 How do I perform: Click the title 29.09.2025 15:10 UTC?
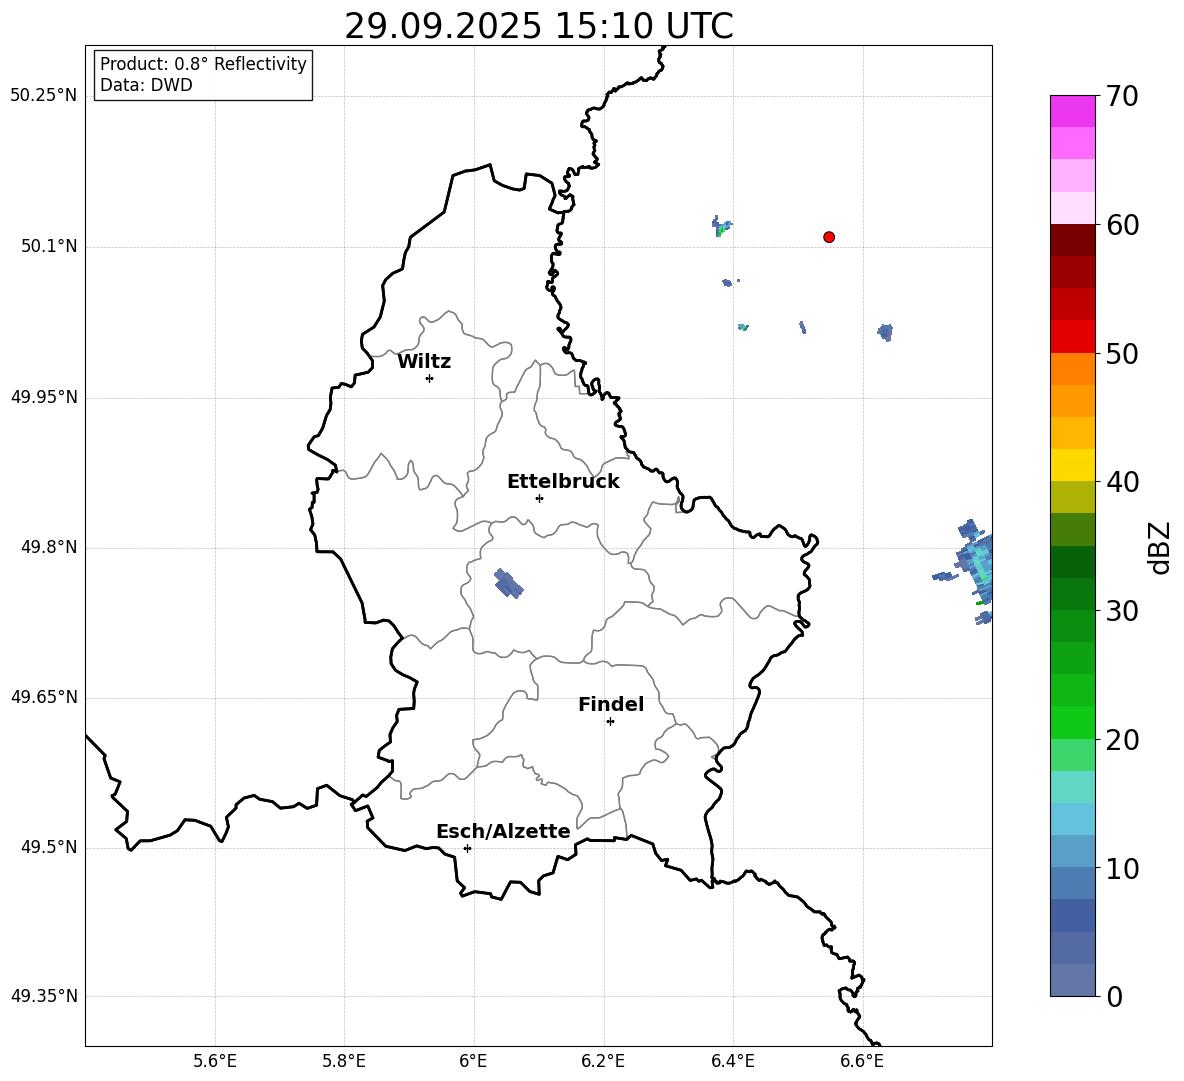point(539,26)
